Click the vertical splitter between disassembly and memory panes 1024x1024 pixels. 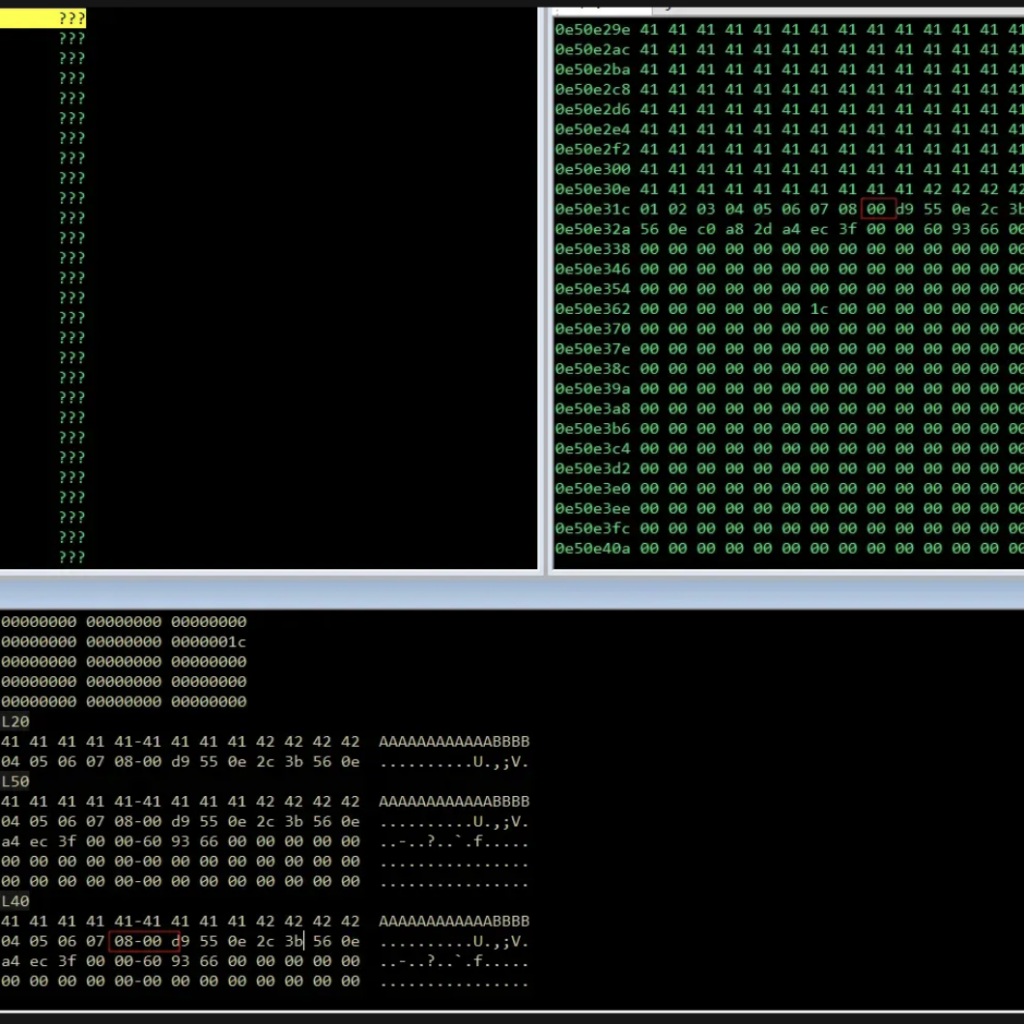coord(545,290)
